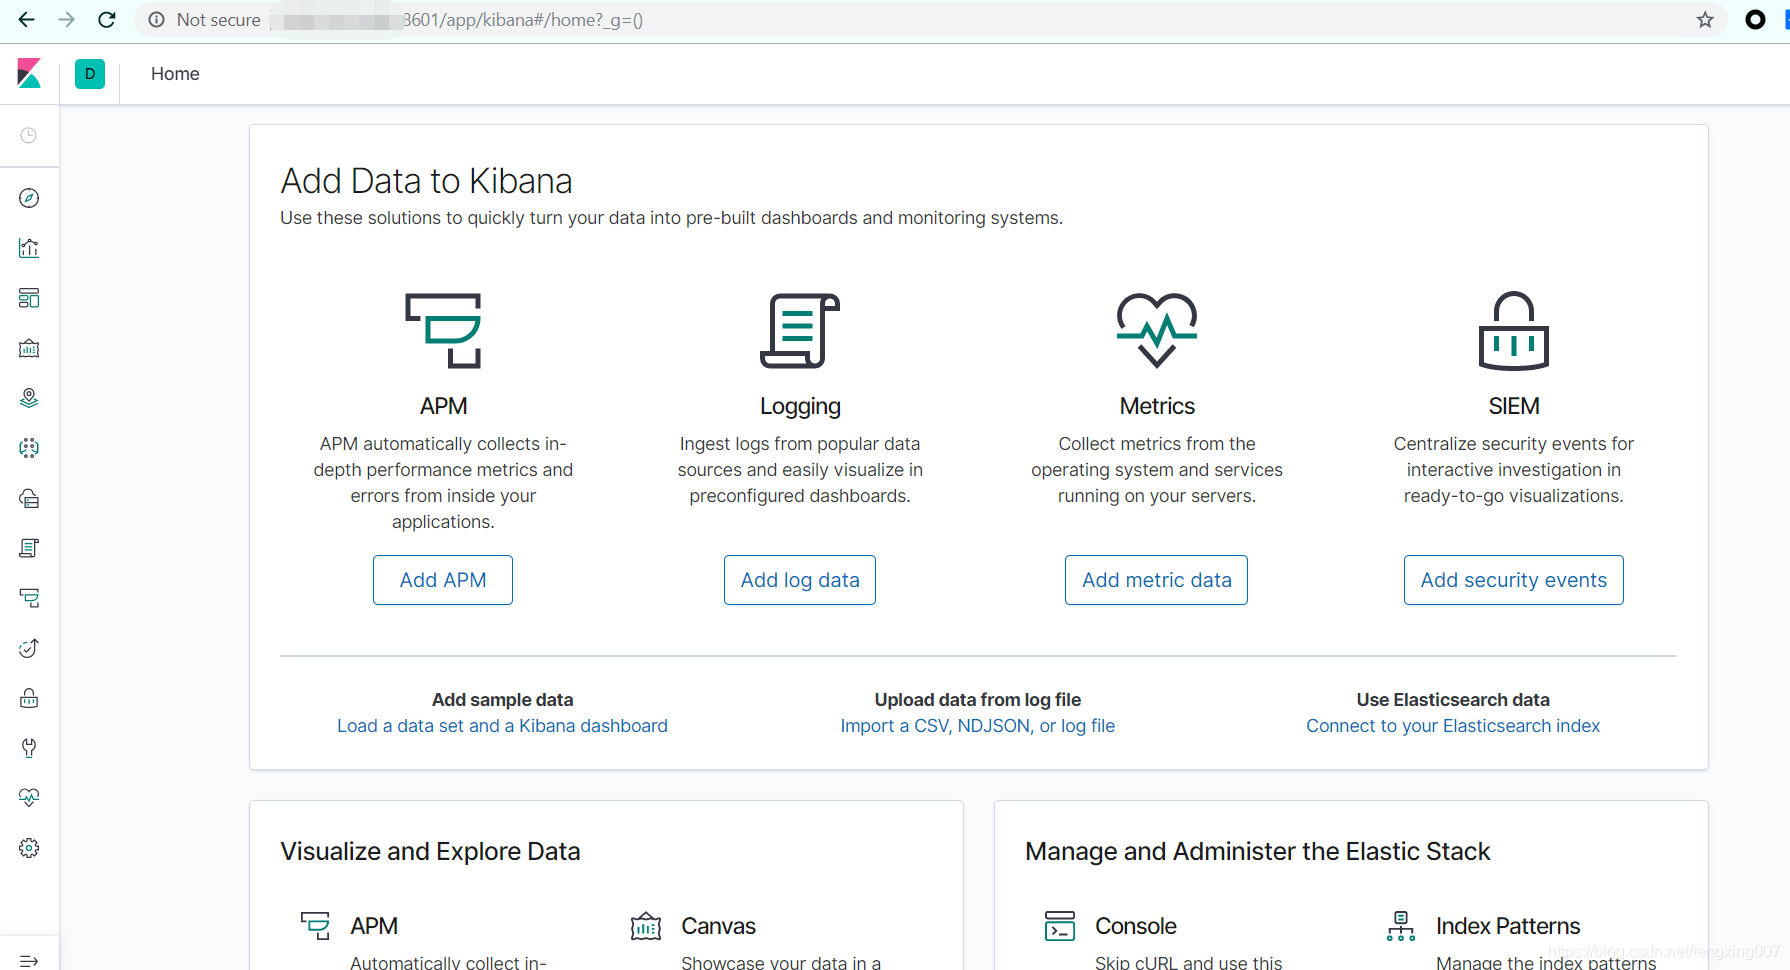Open Maps icon in sidebar

(x=29, y=398)
